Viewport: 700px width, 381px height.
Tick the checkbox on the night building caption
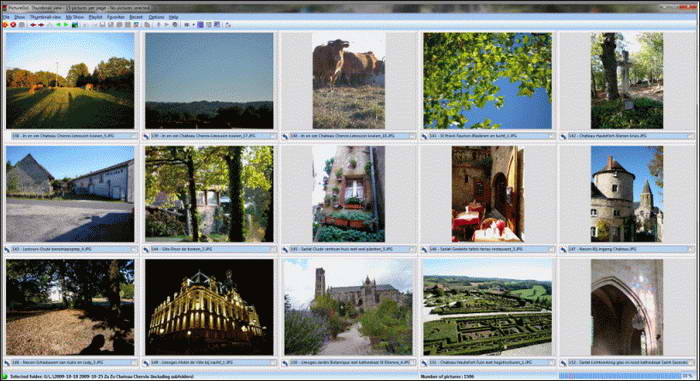click(273, 363)
